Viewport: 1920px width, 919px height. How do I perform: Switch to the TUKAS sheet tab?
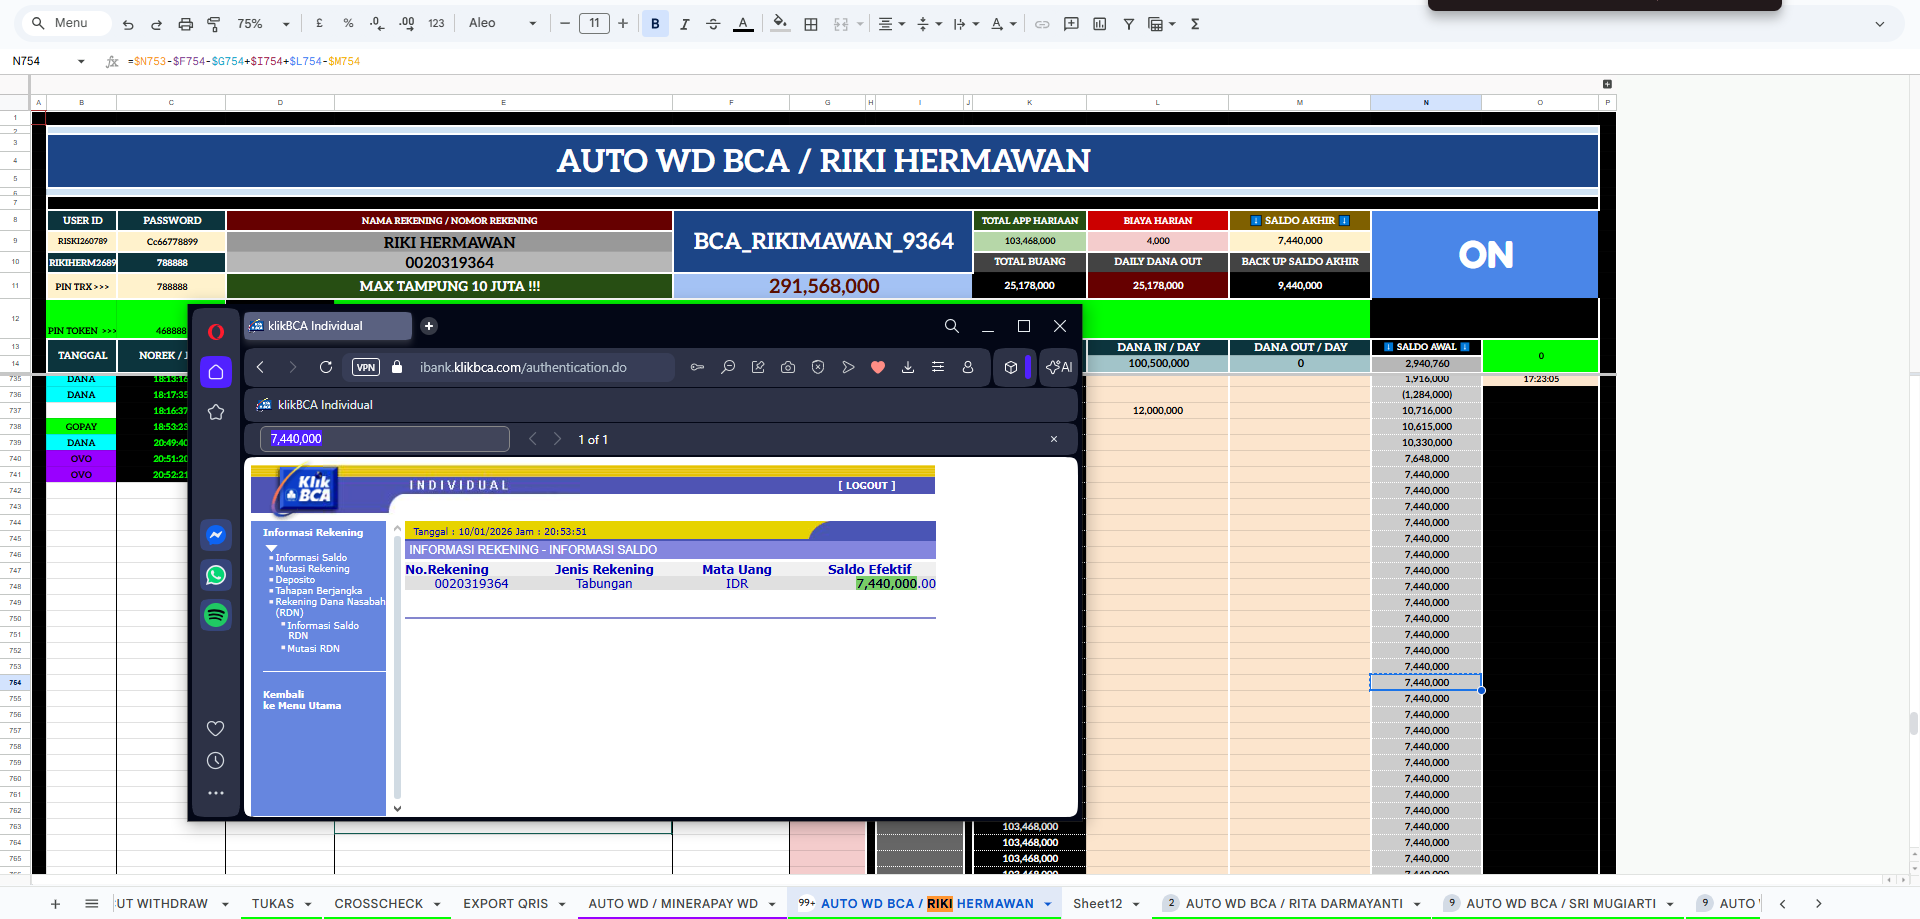[x=272, y=903]
